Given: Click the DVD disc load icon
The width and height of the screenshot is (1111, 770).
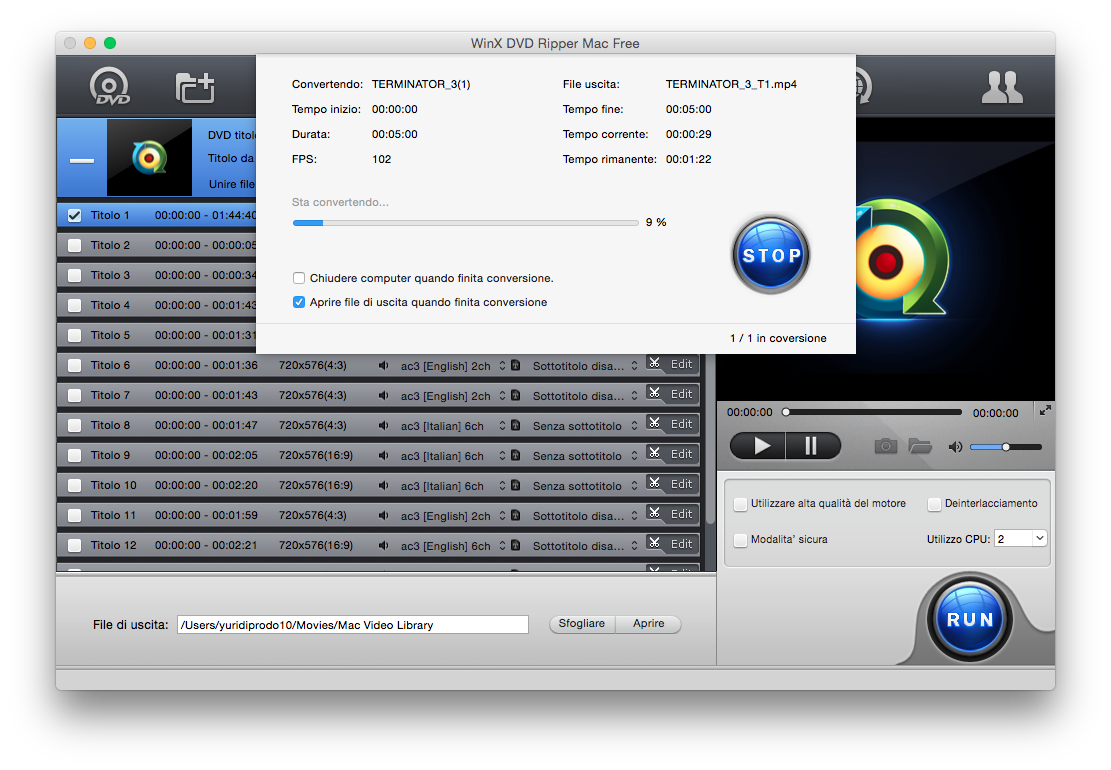Looking at the screenshot, I should 110,87.
